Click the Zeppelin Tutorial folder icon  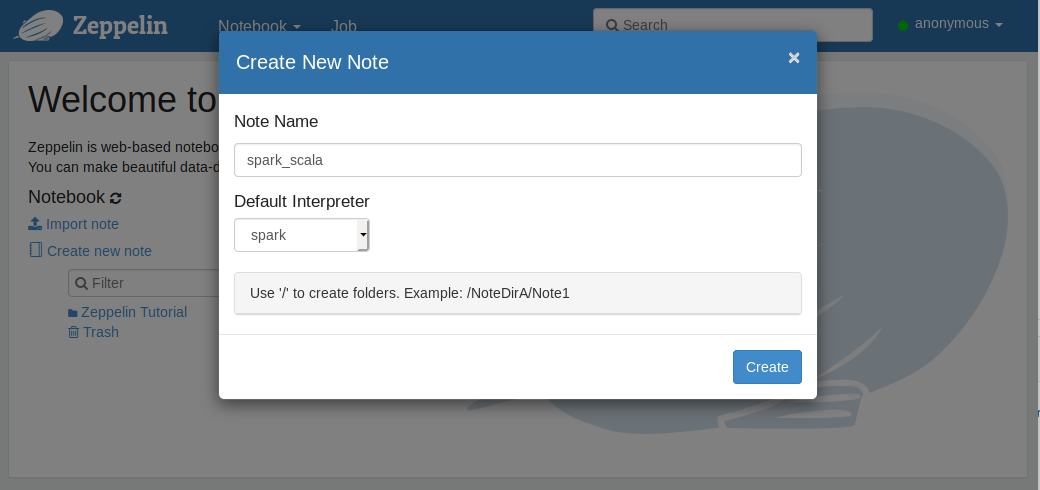72,312
